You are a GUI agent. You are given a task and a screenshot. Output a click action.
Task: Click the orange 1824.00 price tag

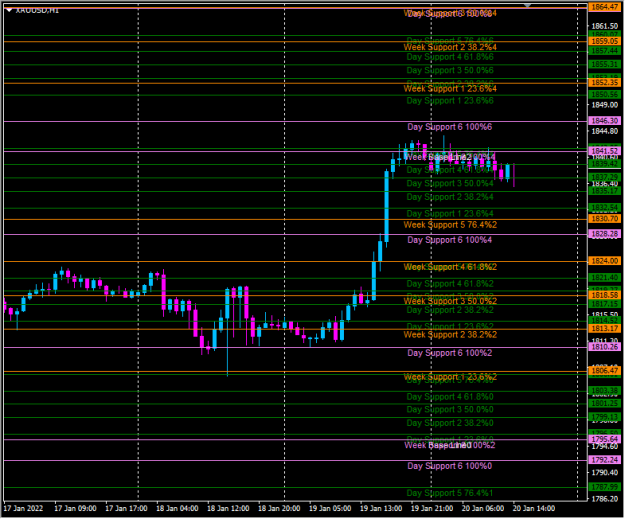click(x=605, y=261)
